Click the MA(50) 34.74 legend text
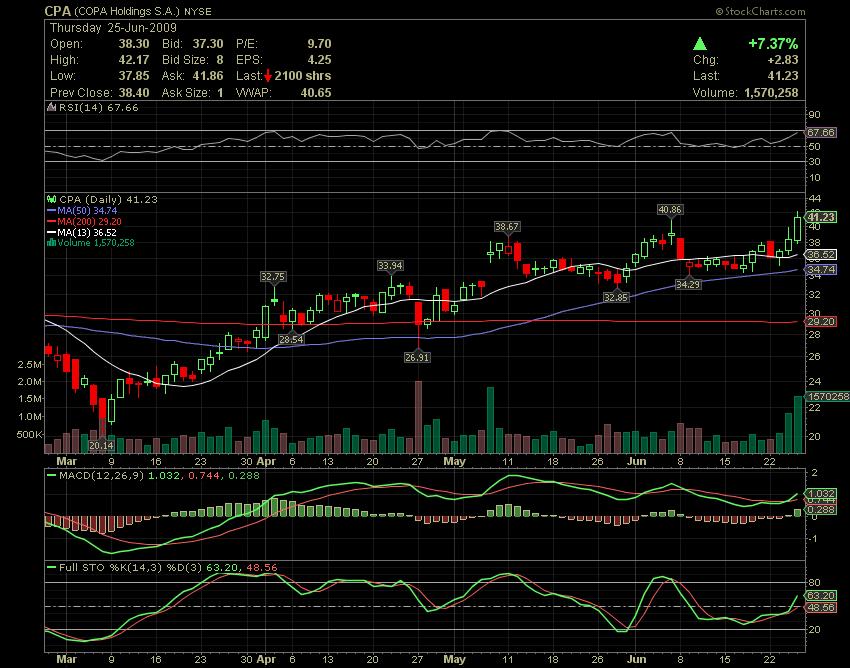Image resolution: width=850 pixels, height=668 pixels. point(87,210)
